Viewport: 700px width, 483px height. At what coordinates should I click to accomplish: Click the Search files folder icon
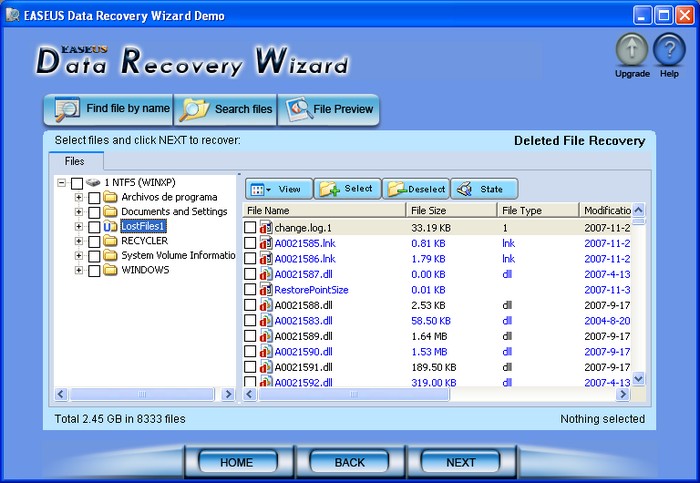(194, 109)
